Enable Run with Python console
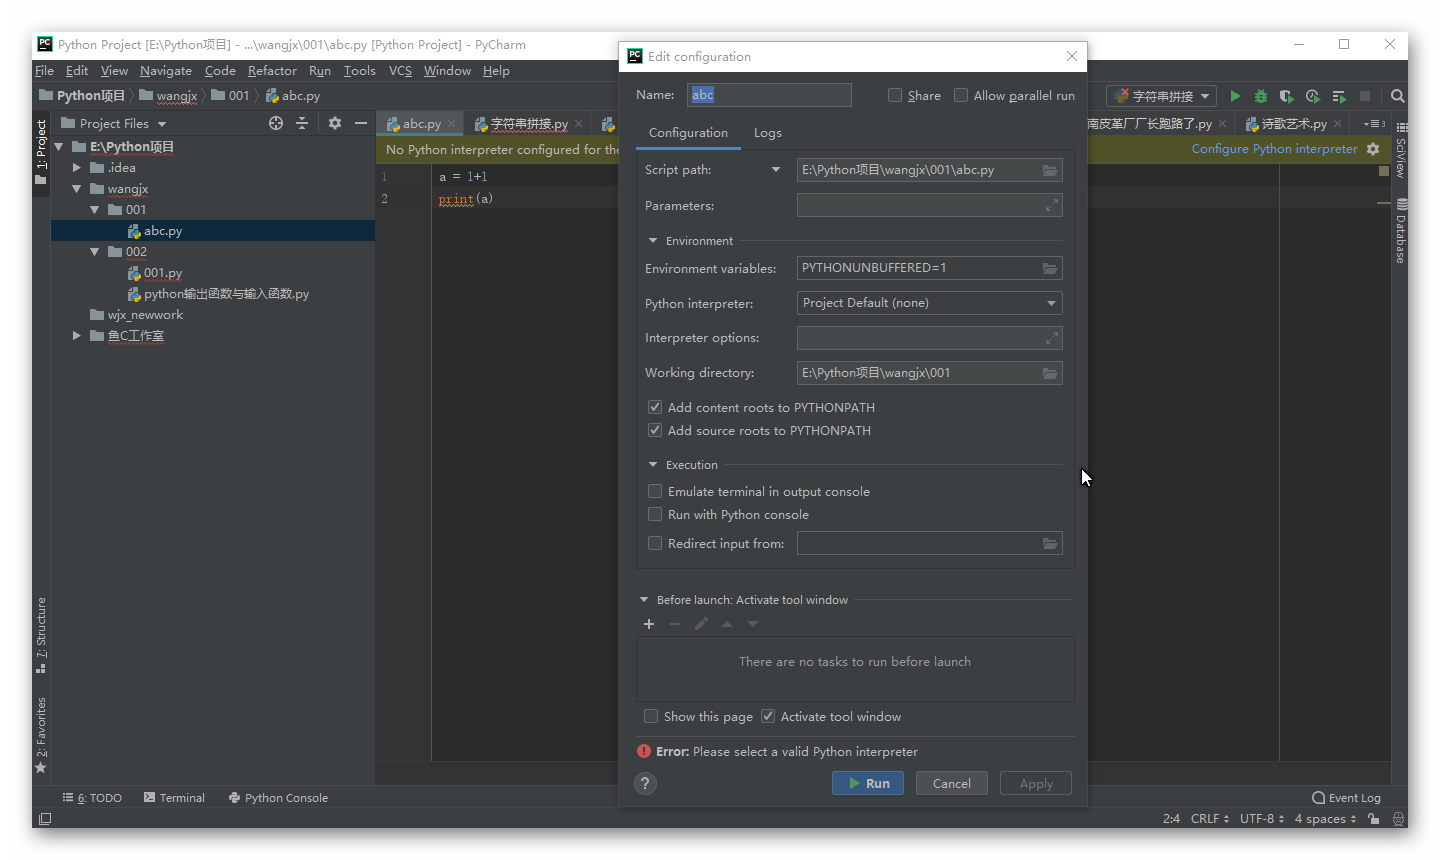The width and height of the screenshot is (1440, 860). [655, 514]
